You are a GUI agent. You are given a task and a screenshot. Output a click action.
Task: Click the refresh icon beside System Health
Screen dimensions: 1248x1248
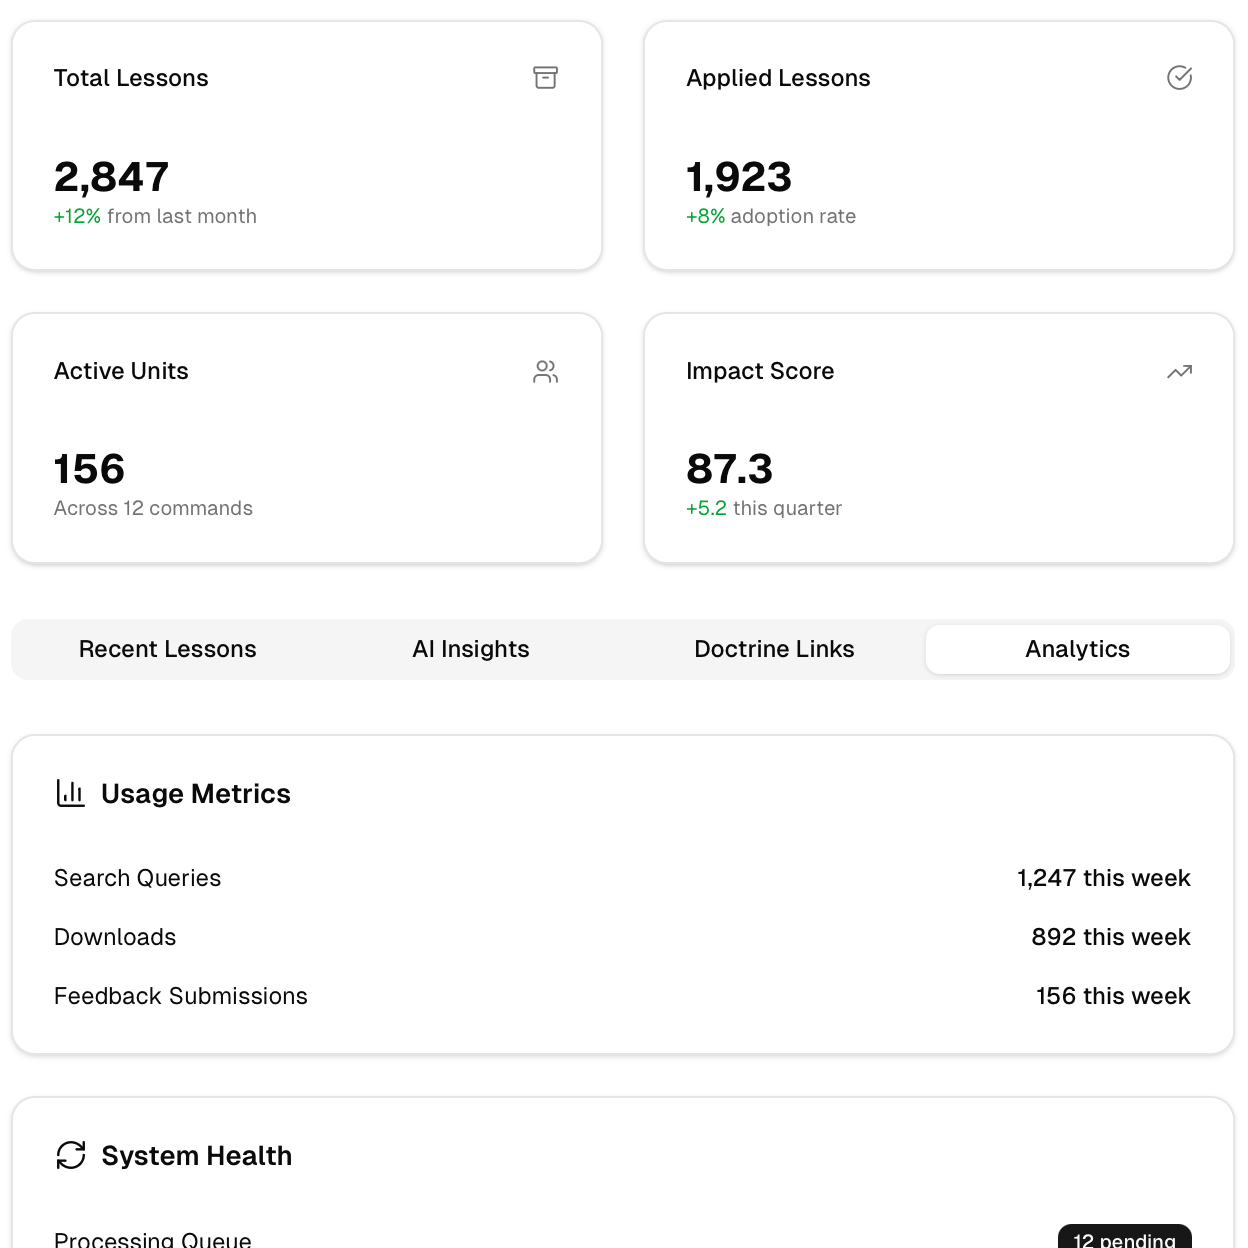coord(71,1156)
